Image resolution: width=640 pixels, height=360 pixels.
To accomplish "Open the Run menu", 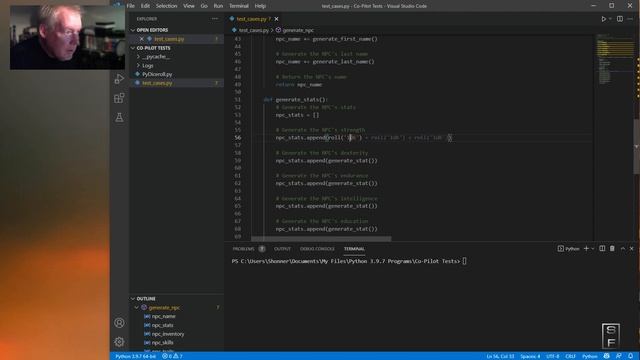I will coord(218,6).
